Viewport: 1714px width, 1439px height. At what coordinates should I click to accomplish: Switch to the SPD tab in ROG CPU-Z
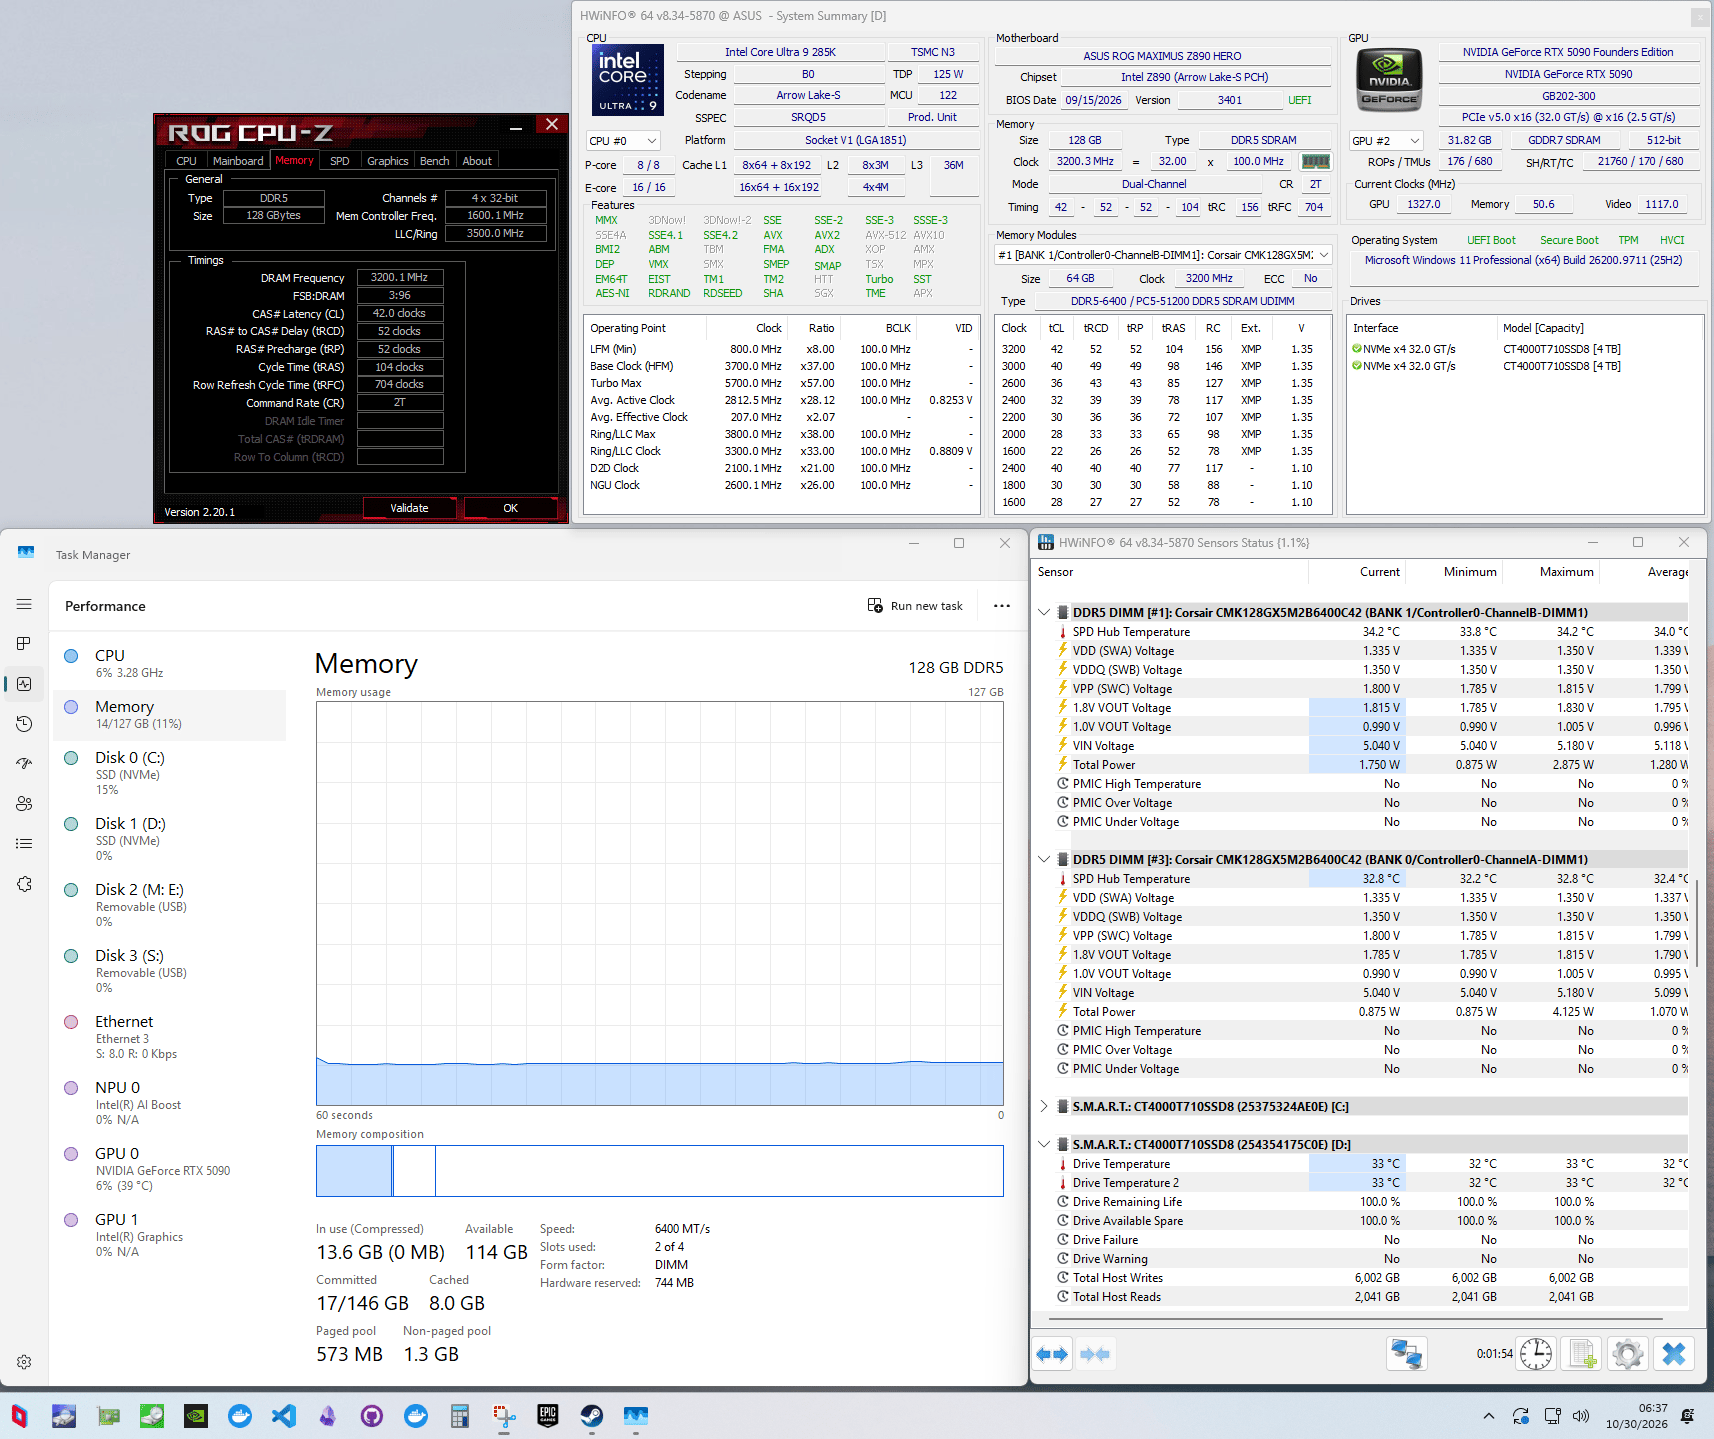click(340, 161)
